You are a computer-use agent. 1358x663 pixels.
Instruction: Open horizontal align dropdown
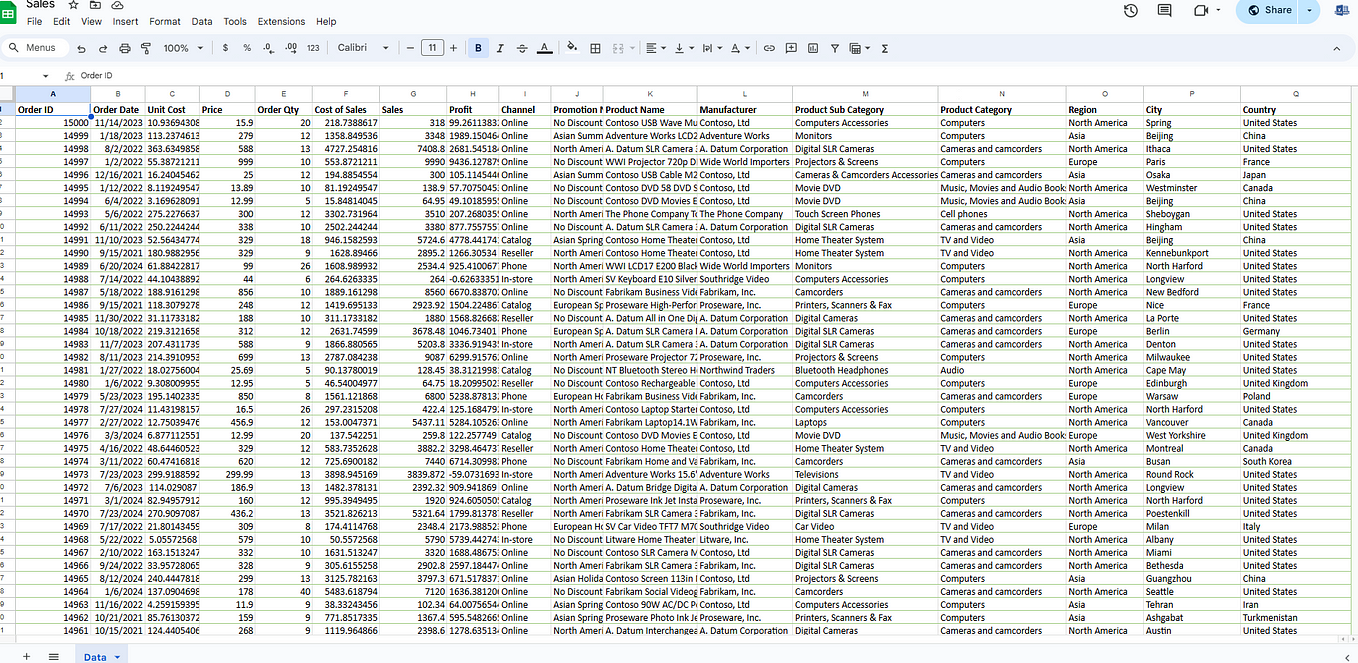[x=656, y=48]
